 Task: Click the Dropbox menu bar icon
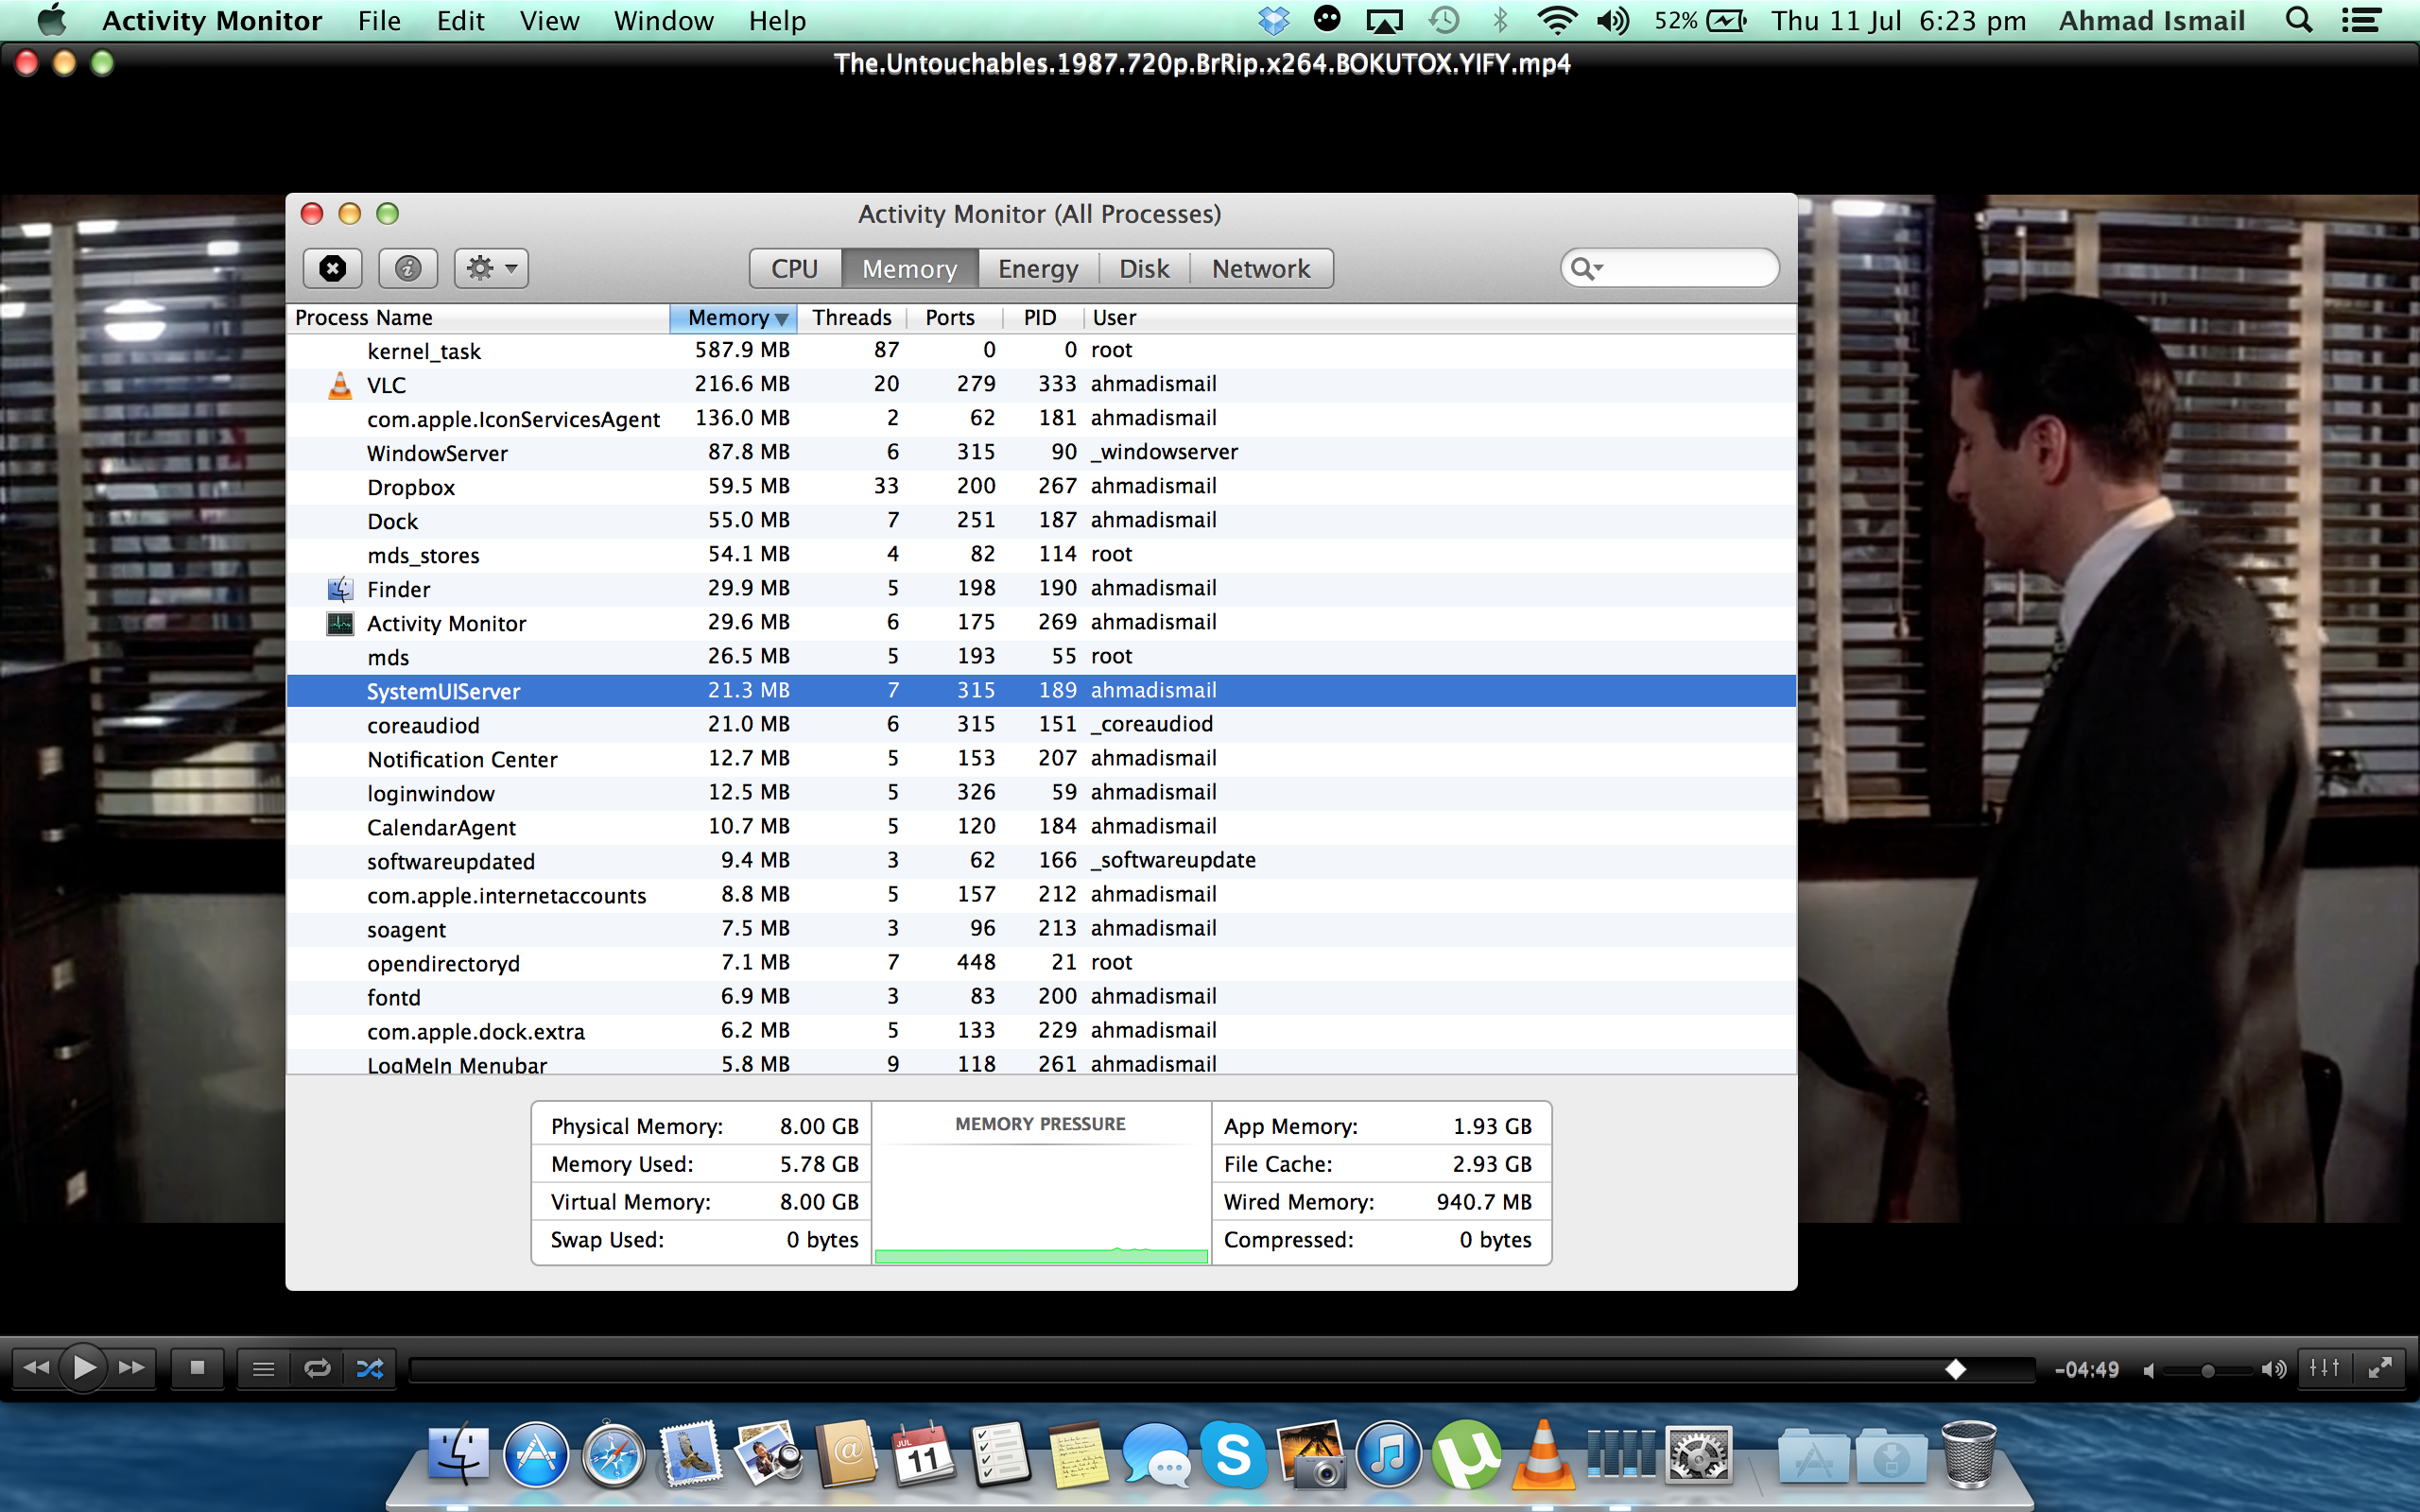point(1273,20)
